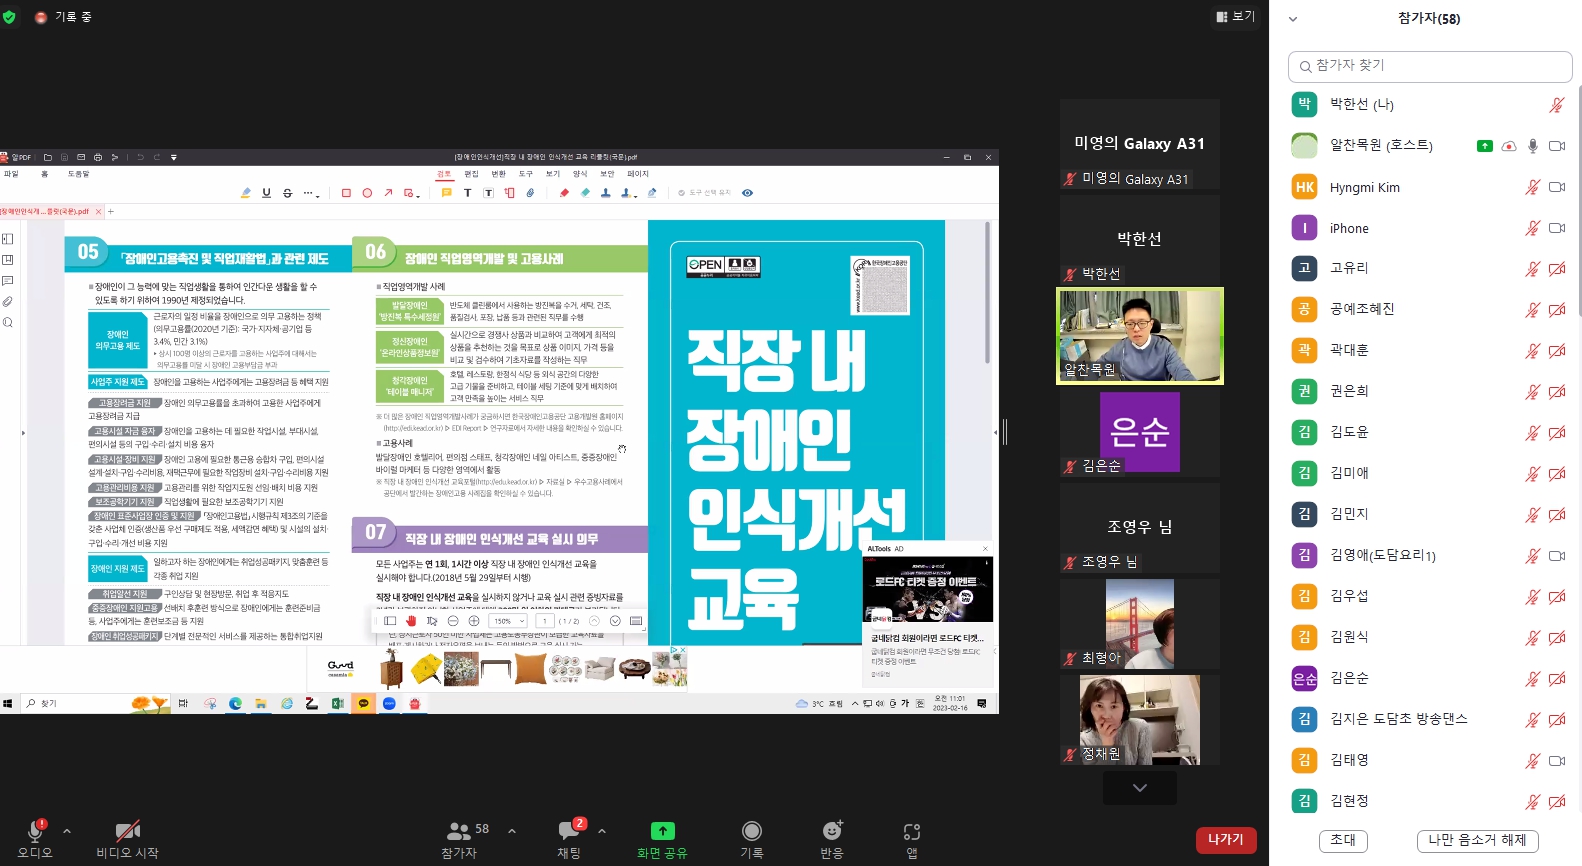
Task: Click the iPhone participant's muted mic icon
Action: 1532,228
